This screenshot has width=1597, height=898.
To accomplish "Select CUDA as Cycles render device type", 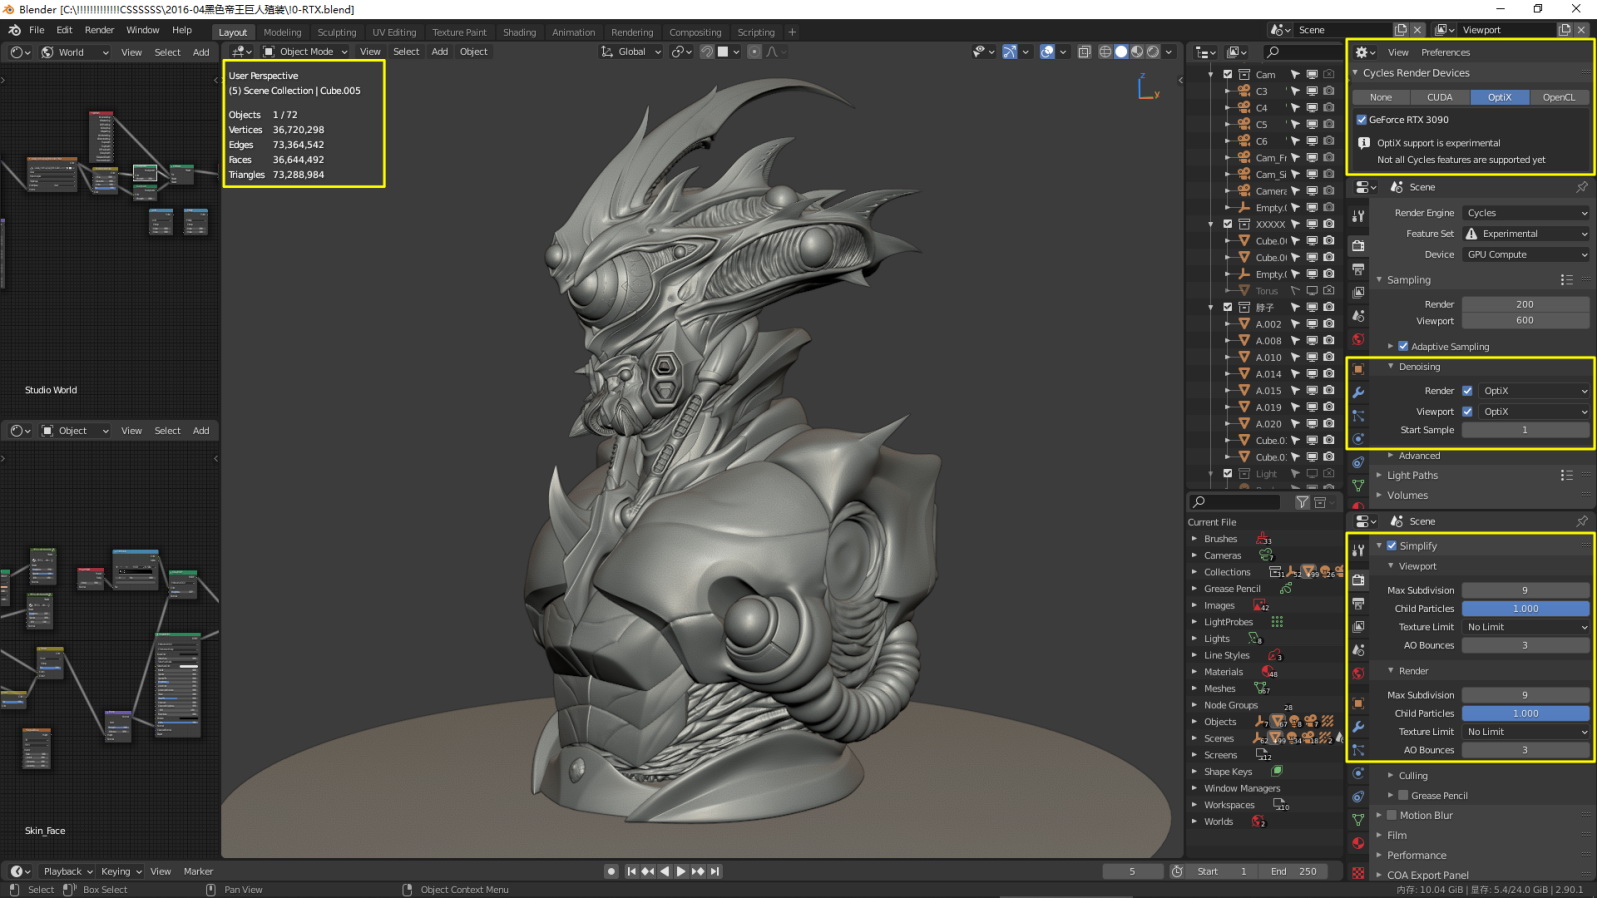I will tap(1440, 97).
